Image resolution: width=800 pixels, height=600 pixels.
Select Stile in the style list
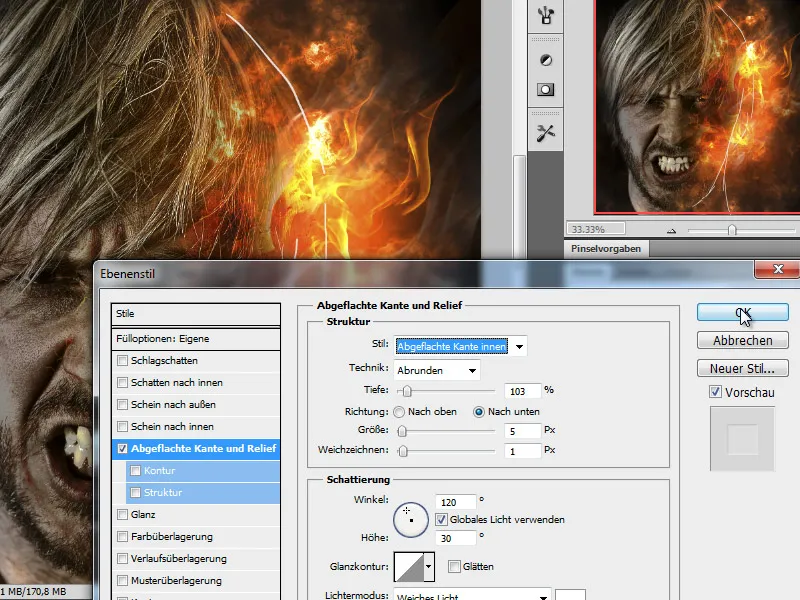click(196, 314)
